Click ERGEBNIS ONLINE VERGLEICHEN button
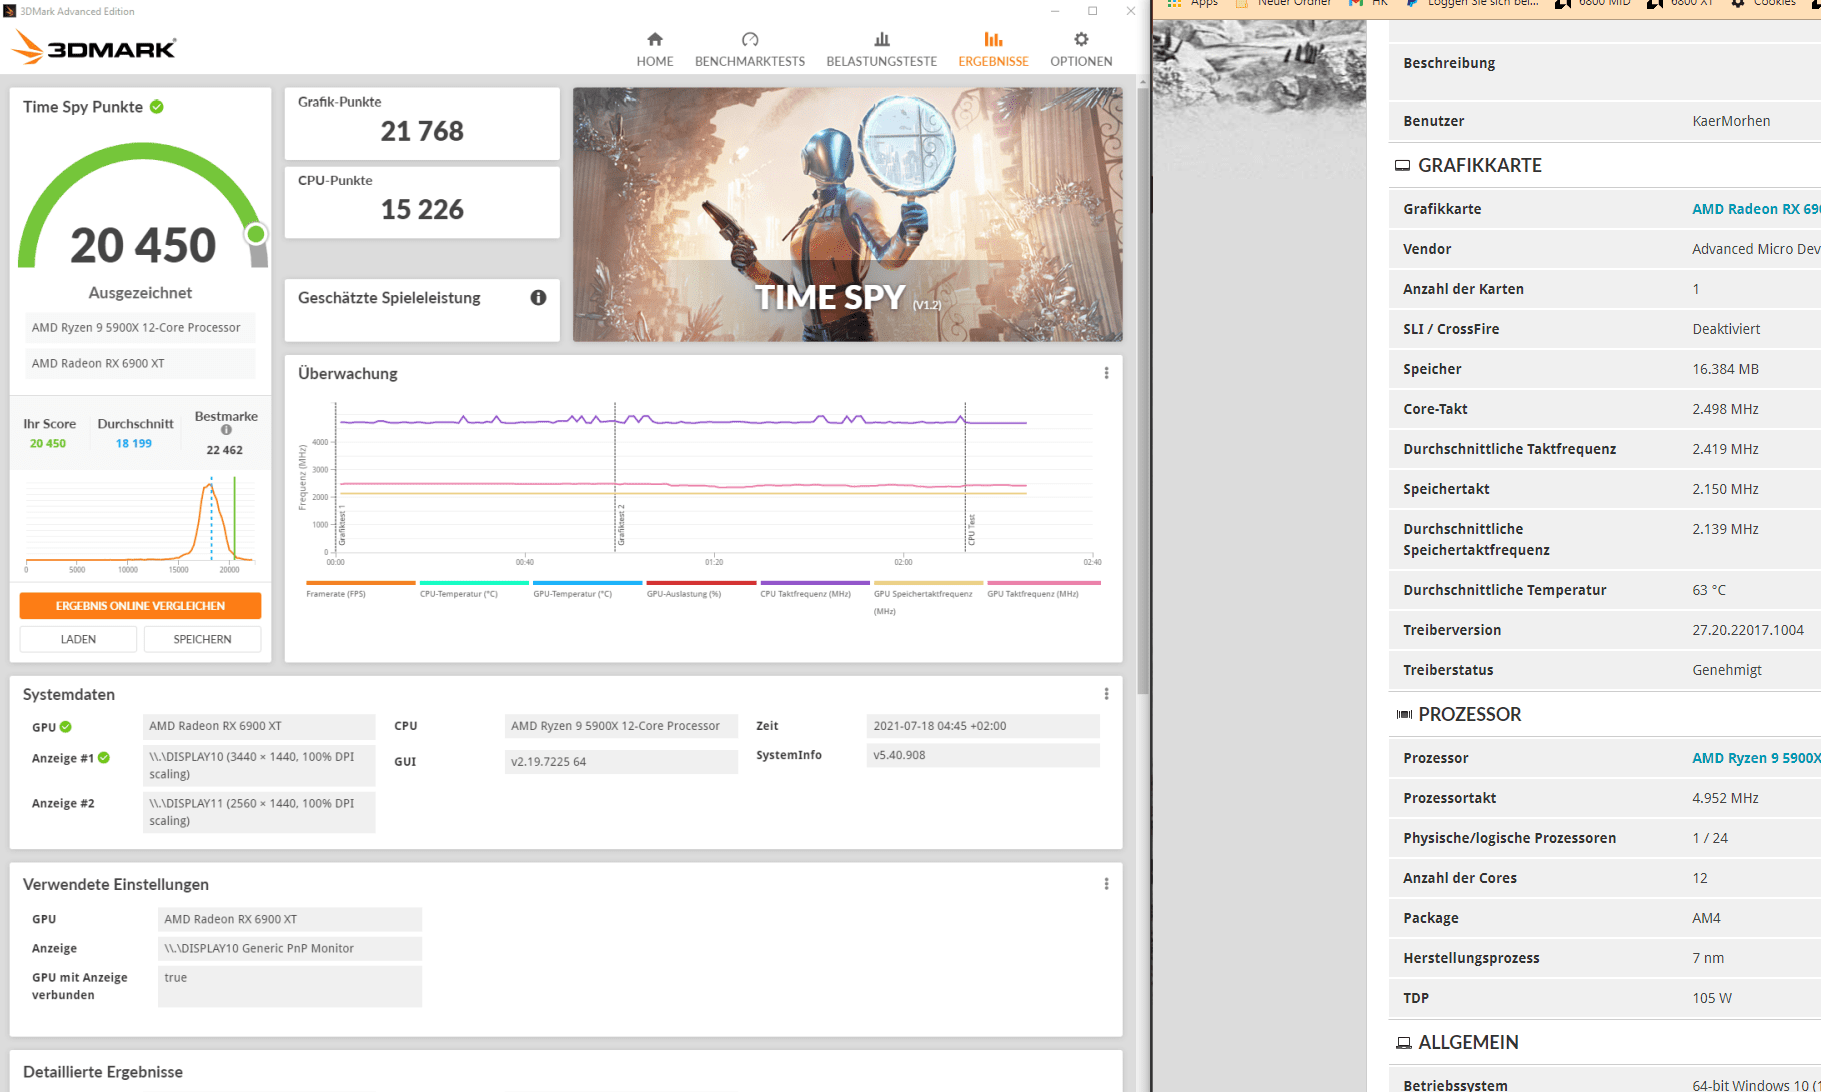1821x1092 pixels. (140, 606)
